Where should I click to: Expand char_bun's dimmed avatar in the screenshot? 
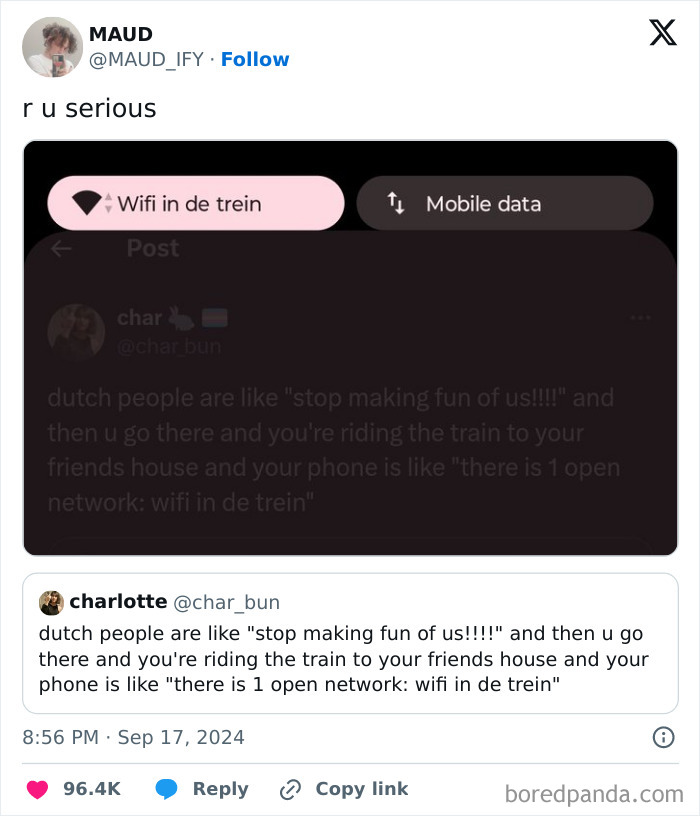[78, 333]
